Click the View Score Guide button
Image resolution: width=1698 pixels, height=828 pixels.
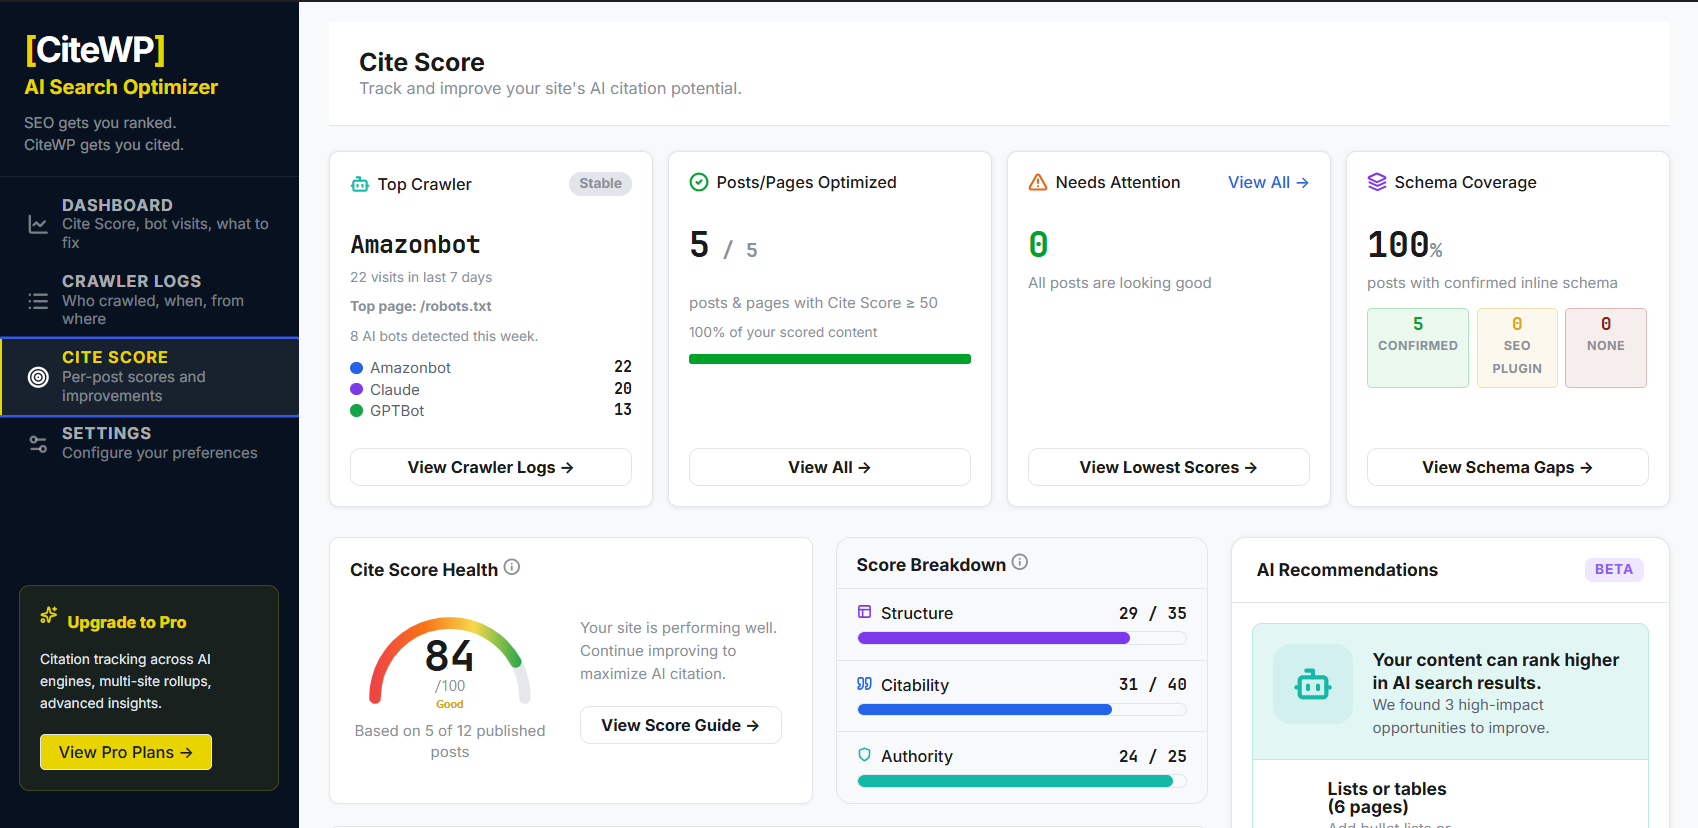pyautogui.click(x=681, y=725)
